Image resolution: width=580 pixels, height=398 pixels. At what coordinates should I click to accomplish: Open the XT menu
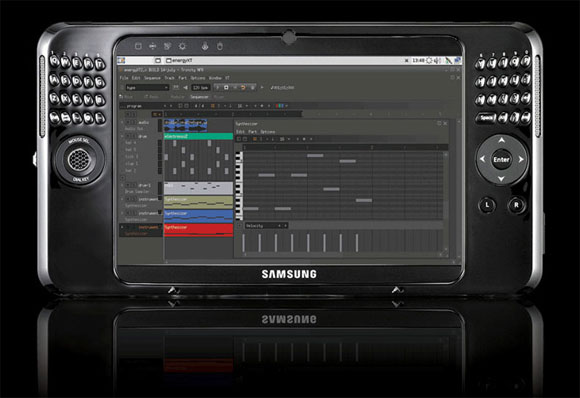(227, 78)
